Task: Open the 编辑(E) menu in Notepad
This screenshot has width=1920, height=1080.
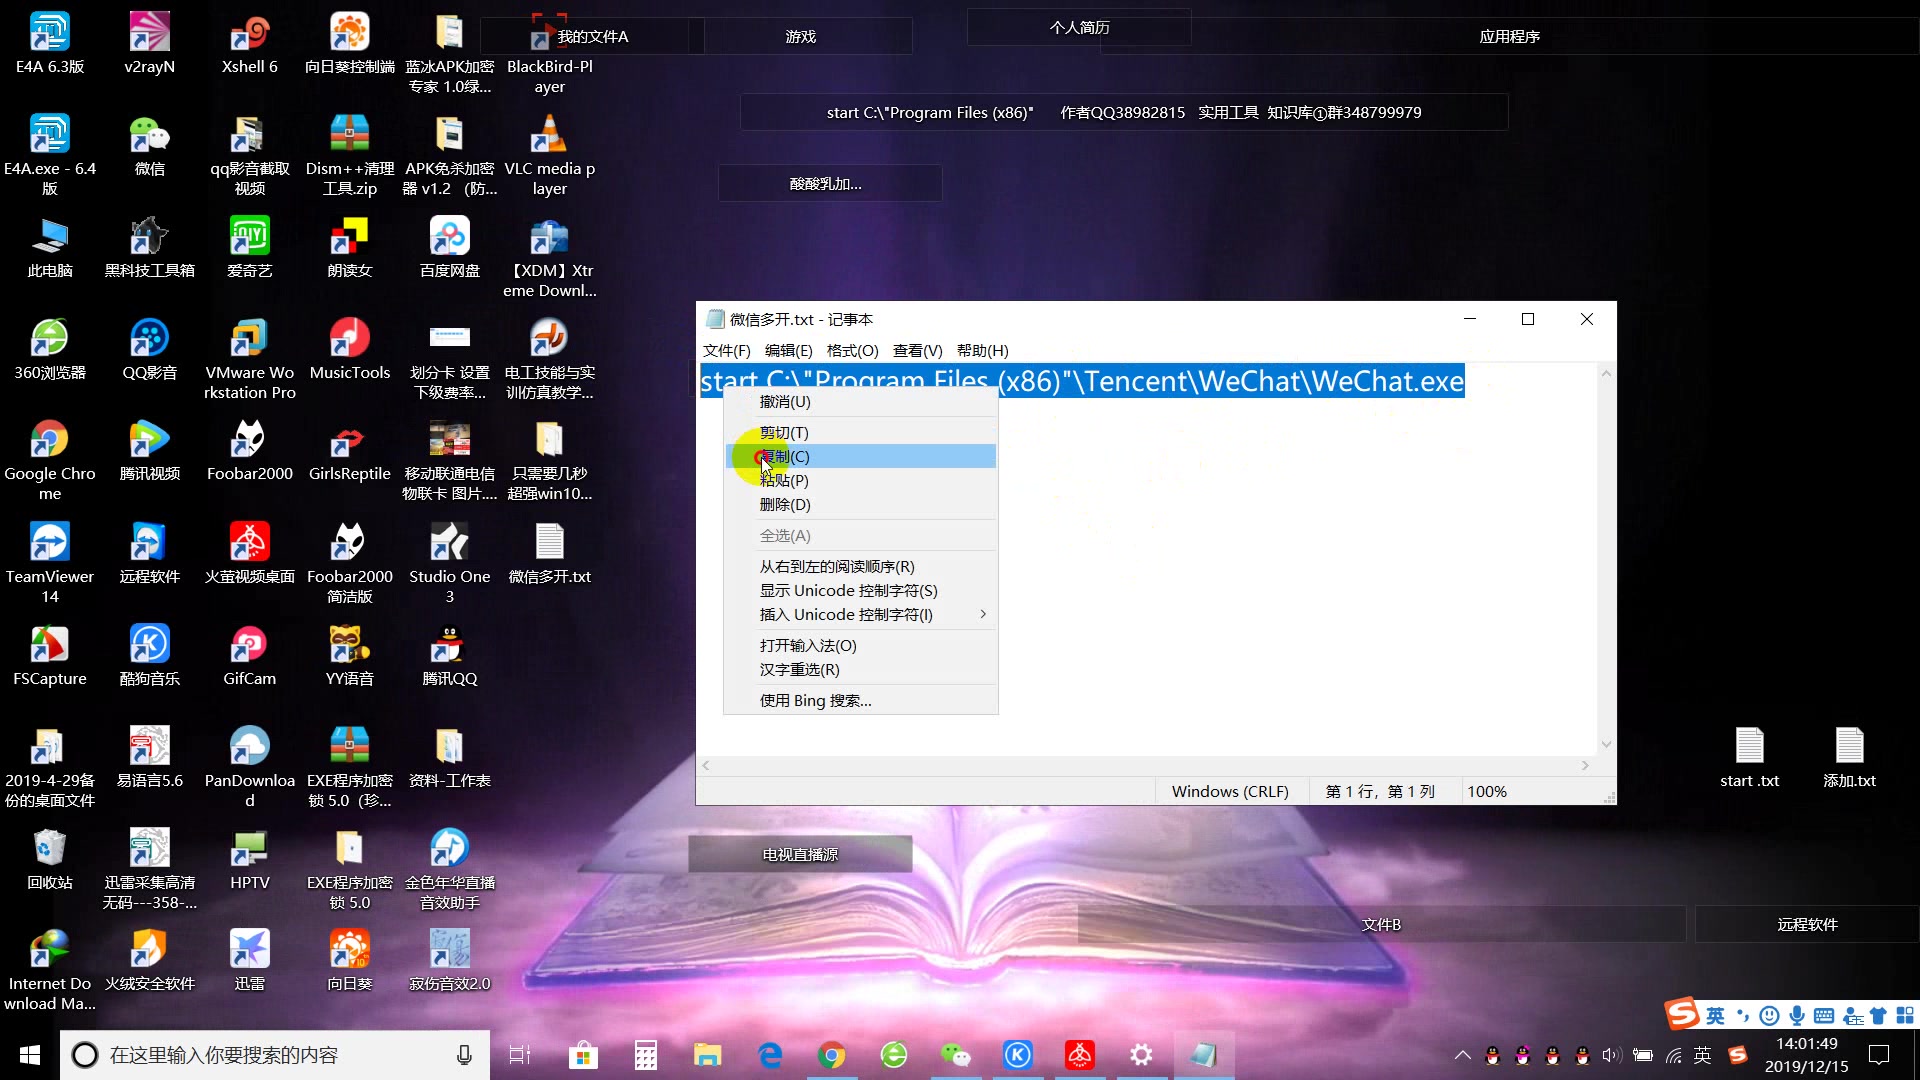Action: pyautogui.click(x=788, y=350)
